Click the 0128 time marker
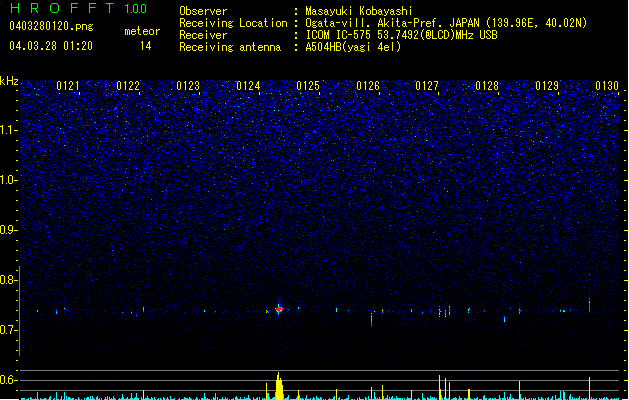The width and height of the screenshot is (629, 400). [x=487, y=86]
